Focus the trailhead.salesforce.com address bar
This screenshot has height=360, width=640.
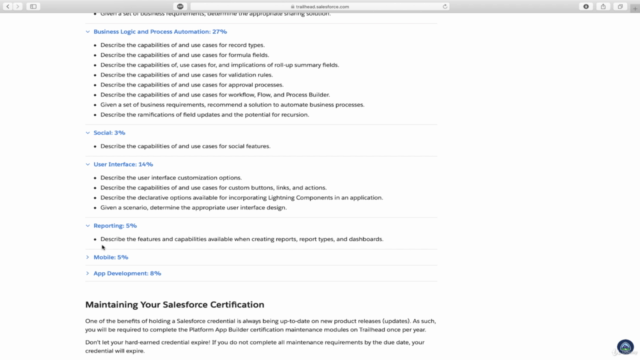pos(320,7)
